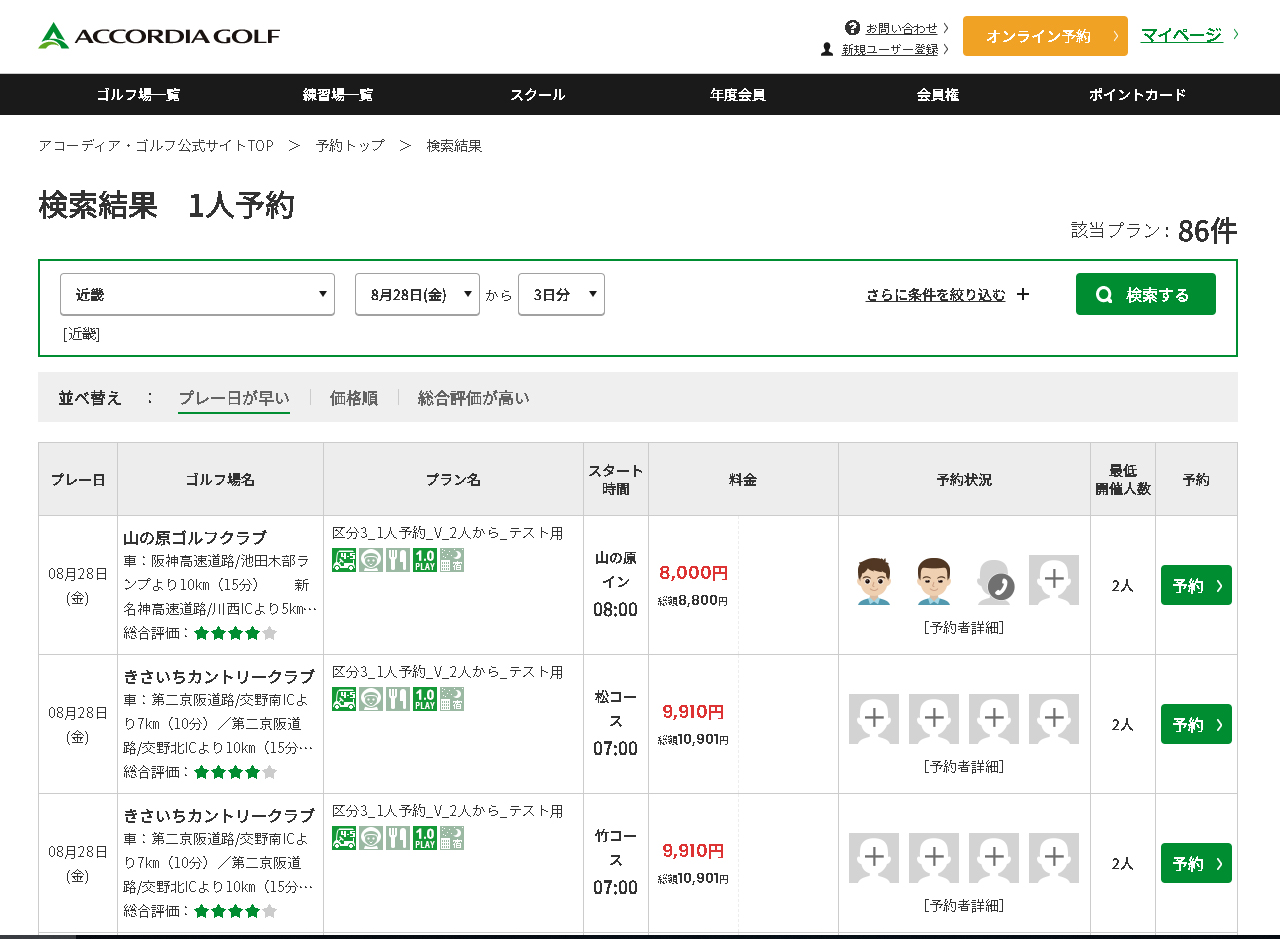Click the meal icon in the 松コース plan row

pos(398,699)
